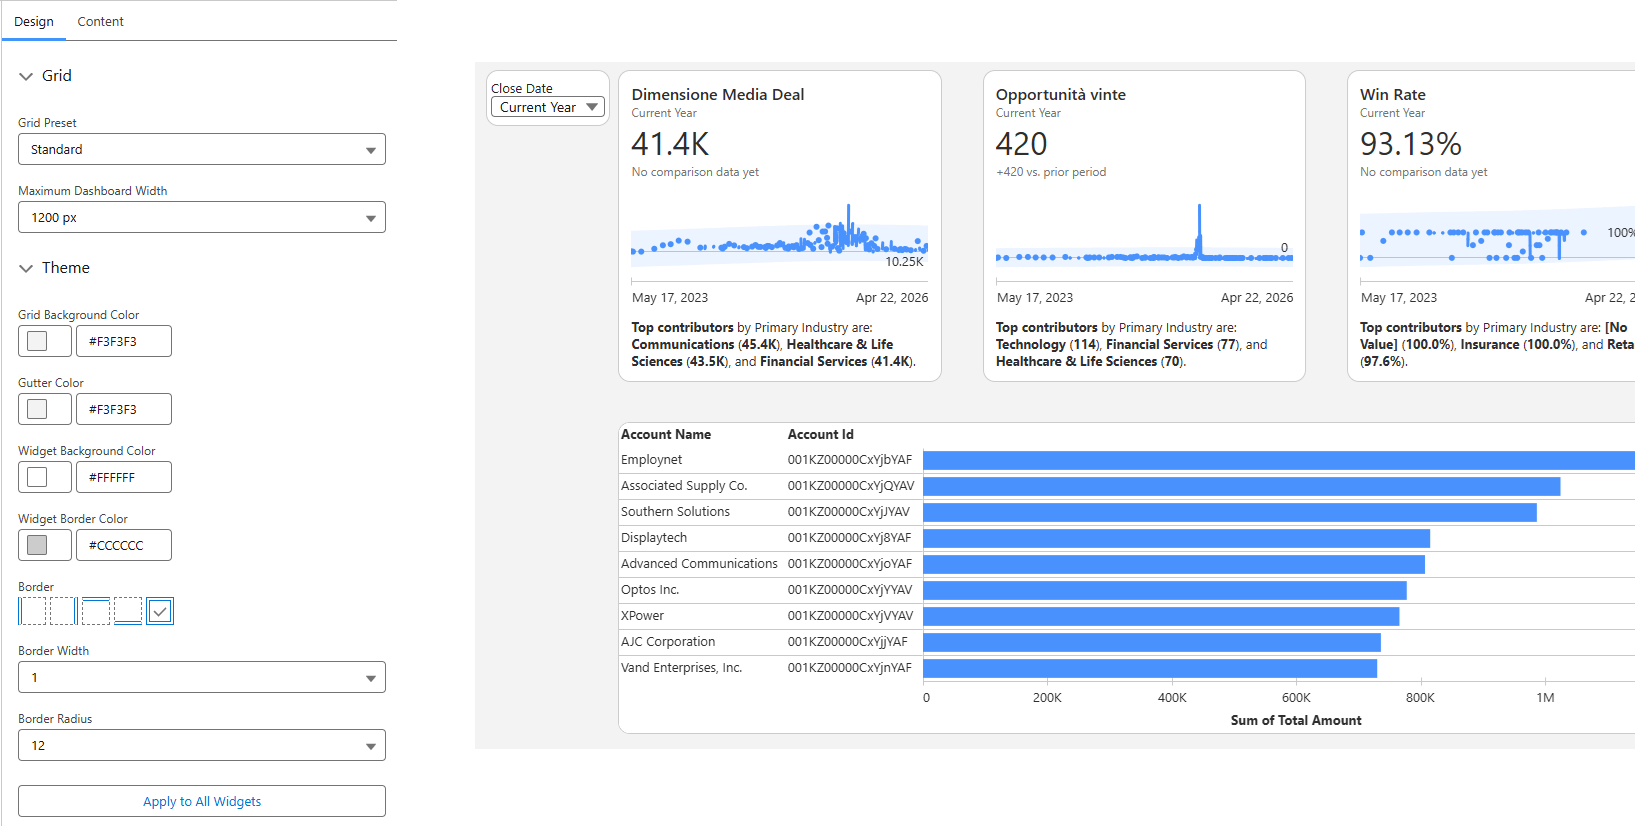Switch to the Design tab

[34, 21]
